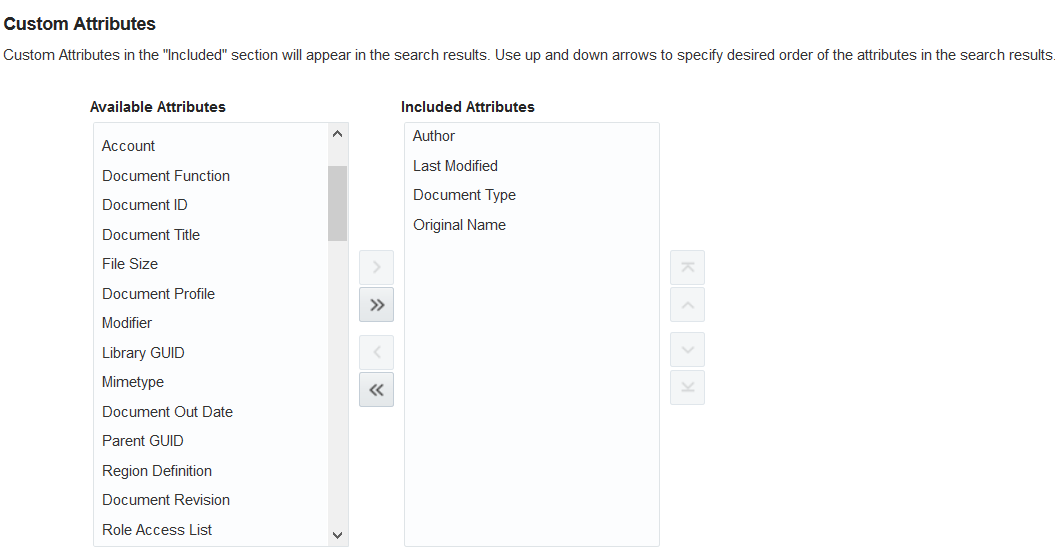Select Document Type in Included Attributes

pyautogui.click(x=532, y=195)
